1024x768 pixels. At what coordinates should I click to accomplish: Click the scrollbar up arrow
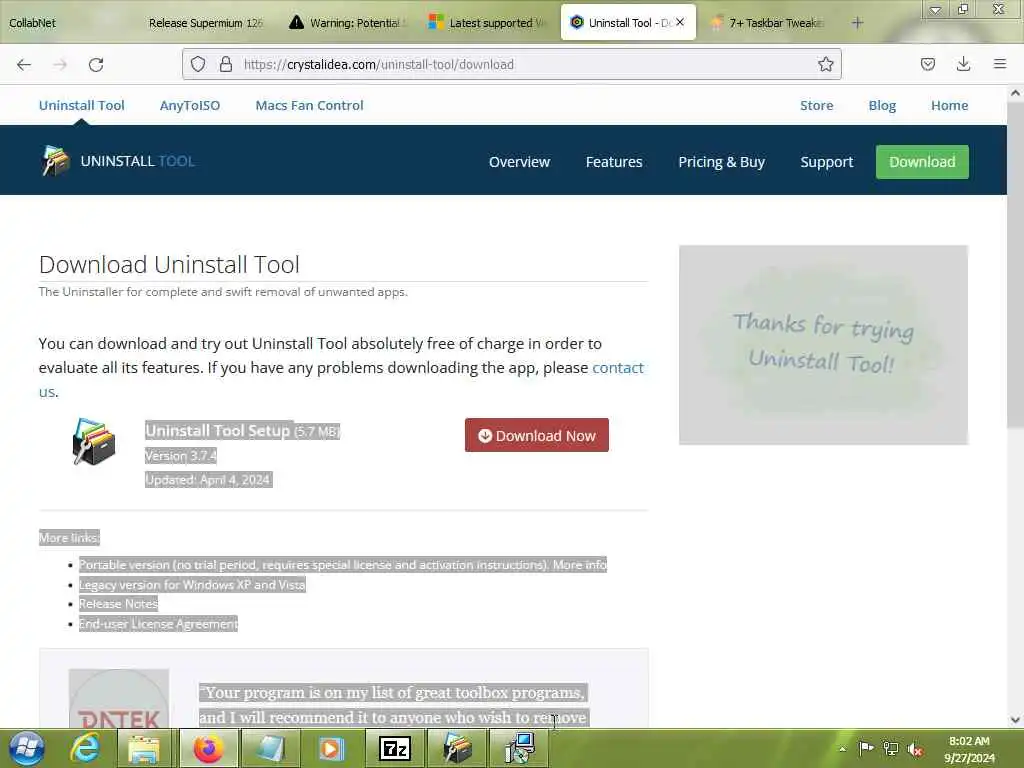coord(1015,93)
